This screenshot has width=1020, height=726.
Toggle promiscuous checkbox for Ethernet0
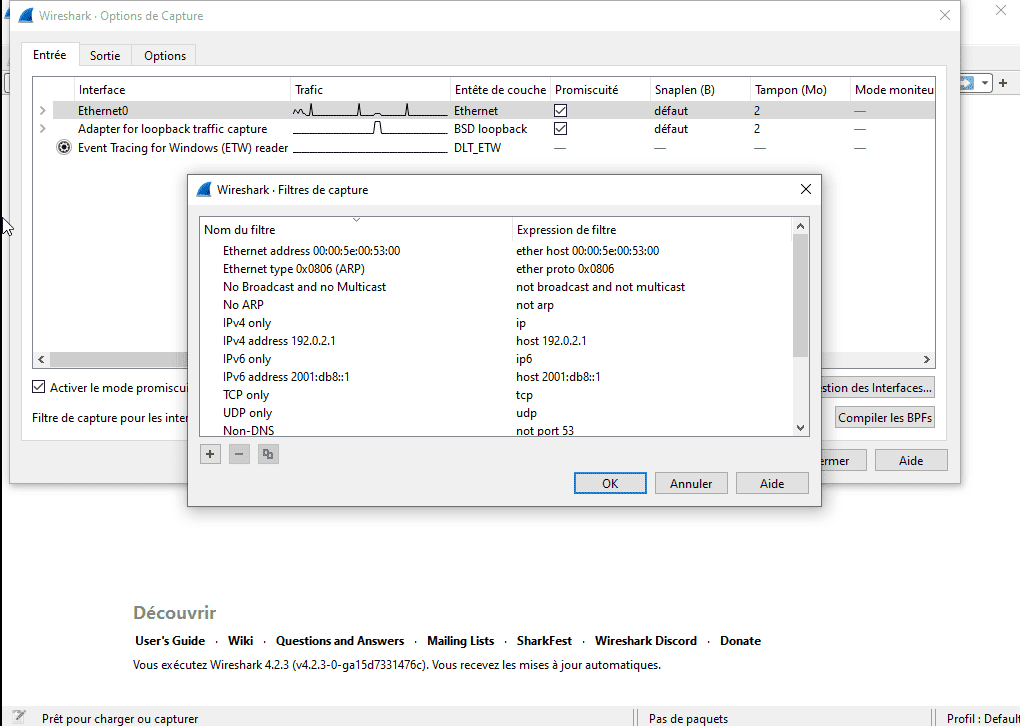point(560,111)
